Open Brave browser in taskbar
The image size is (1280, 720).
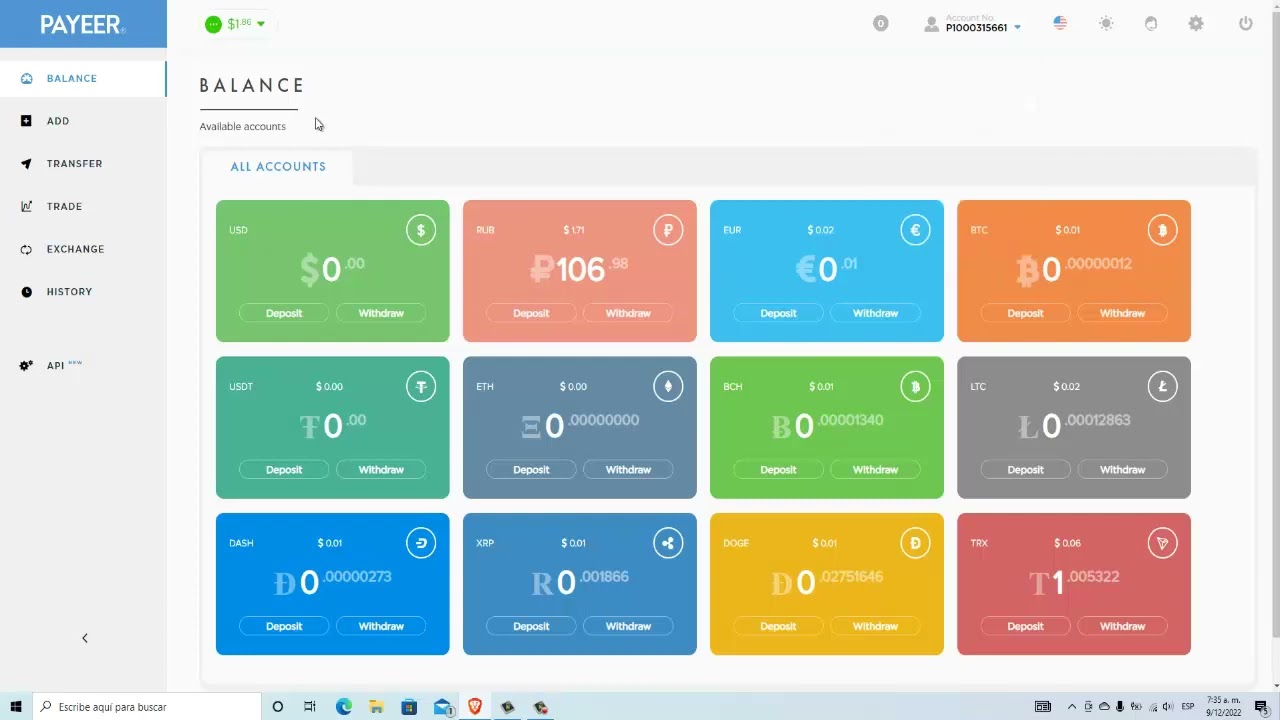[x=474, y=707]
